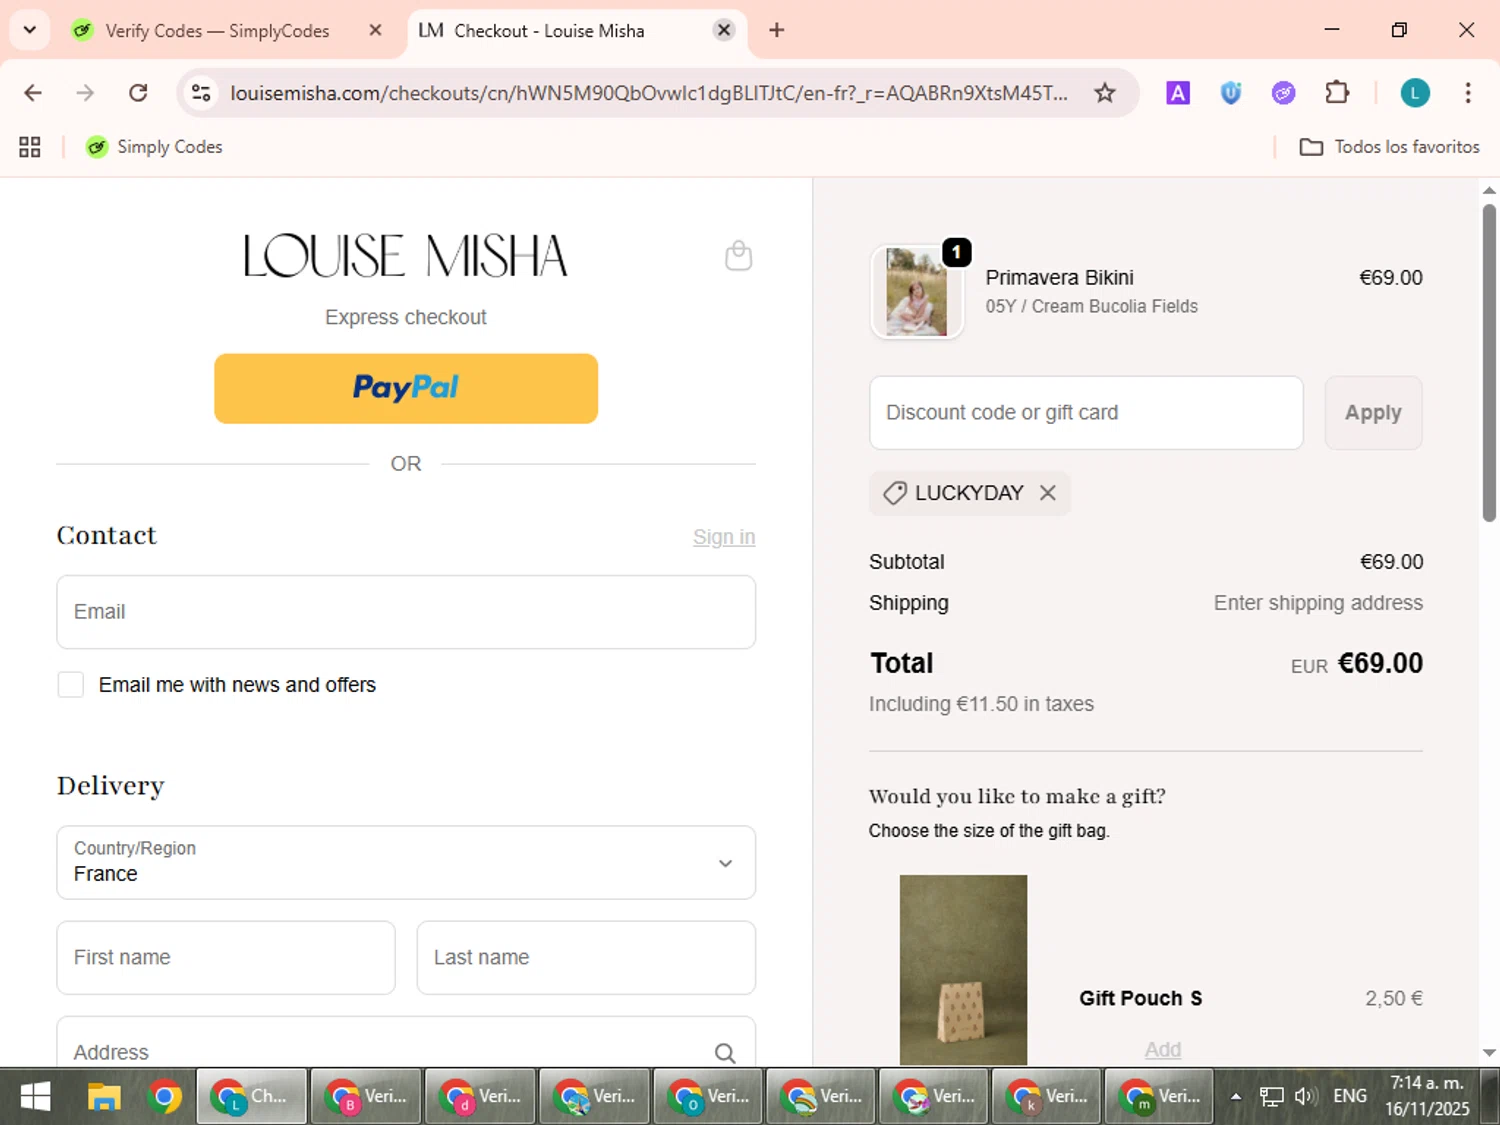This screenshot has width=1500, height=1125.
Task: Switch to Verify Codes — SimplyCodes tab
Action: (x=217, y=30)
